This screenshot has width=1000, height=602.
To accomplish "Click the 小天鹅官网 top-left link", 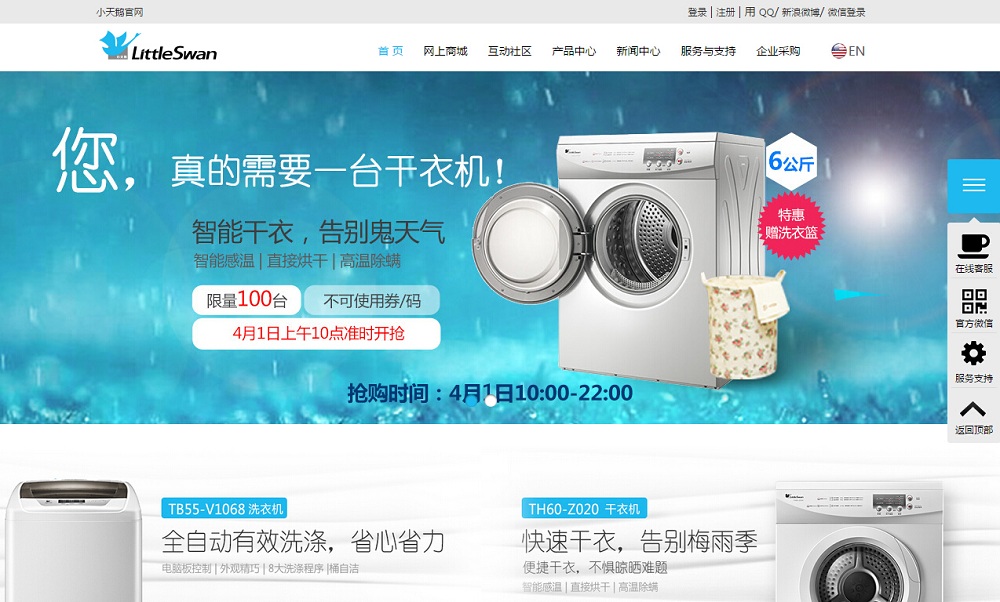I will 120,12.
